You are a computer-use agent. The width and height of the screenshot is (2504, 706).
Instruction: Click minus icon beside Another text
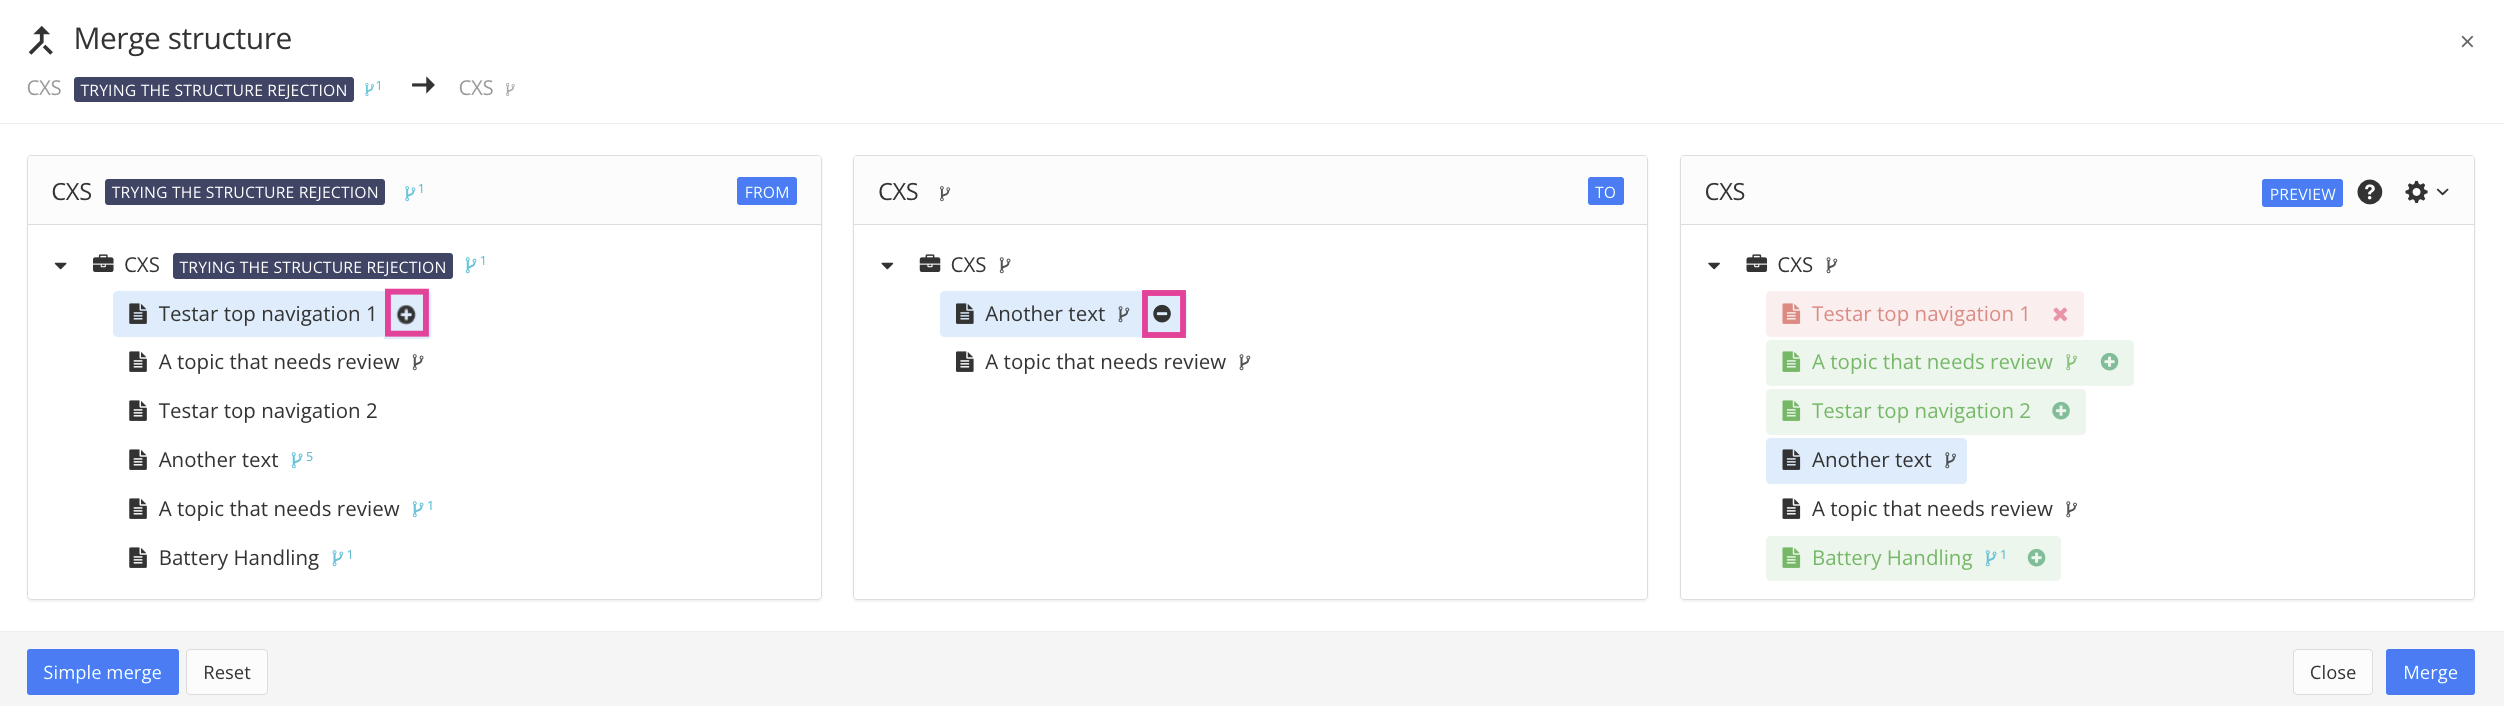click(1162, 314)
